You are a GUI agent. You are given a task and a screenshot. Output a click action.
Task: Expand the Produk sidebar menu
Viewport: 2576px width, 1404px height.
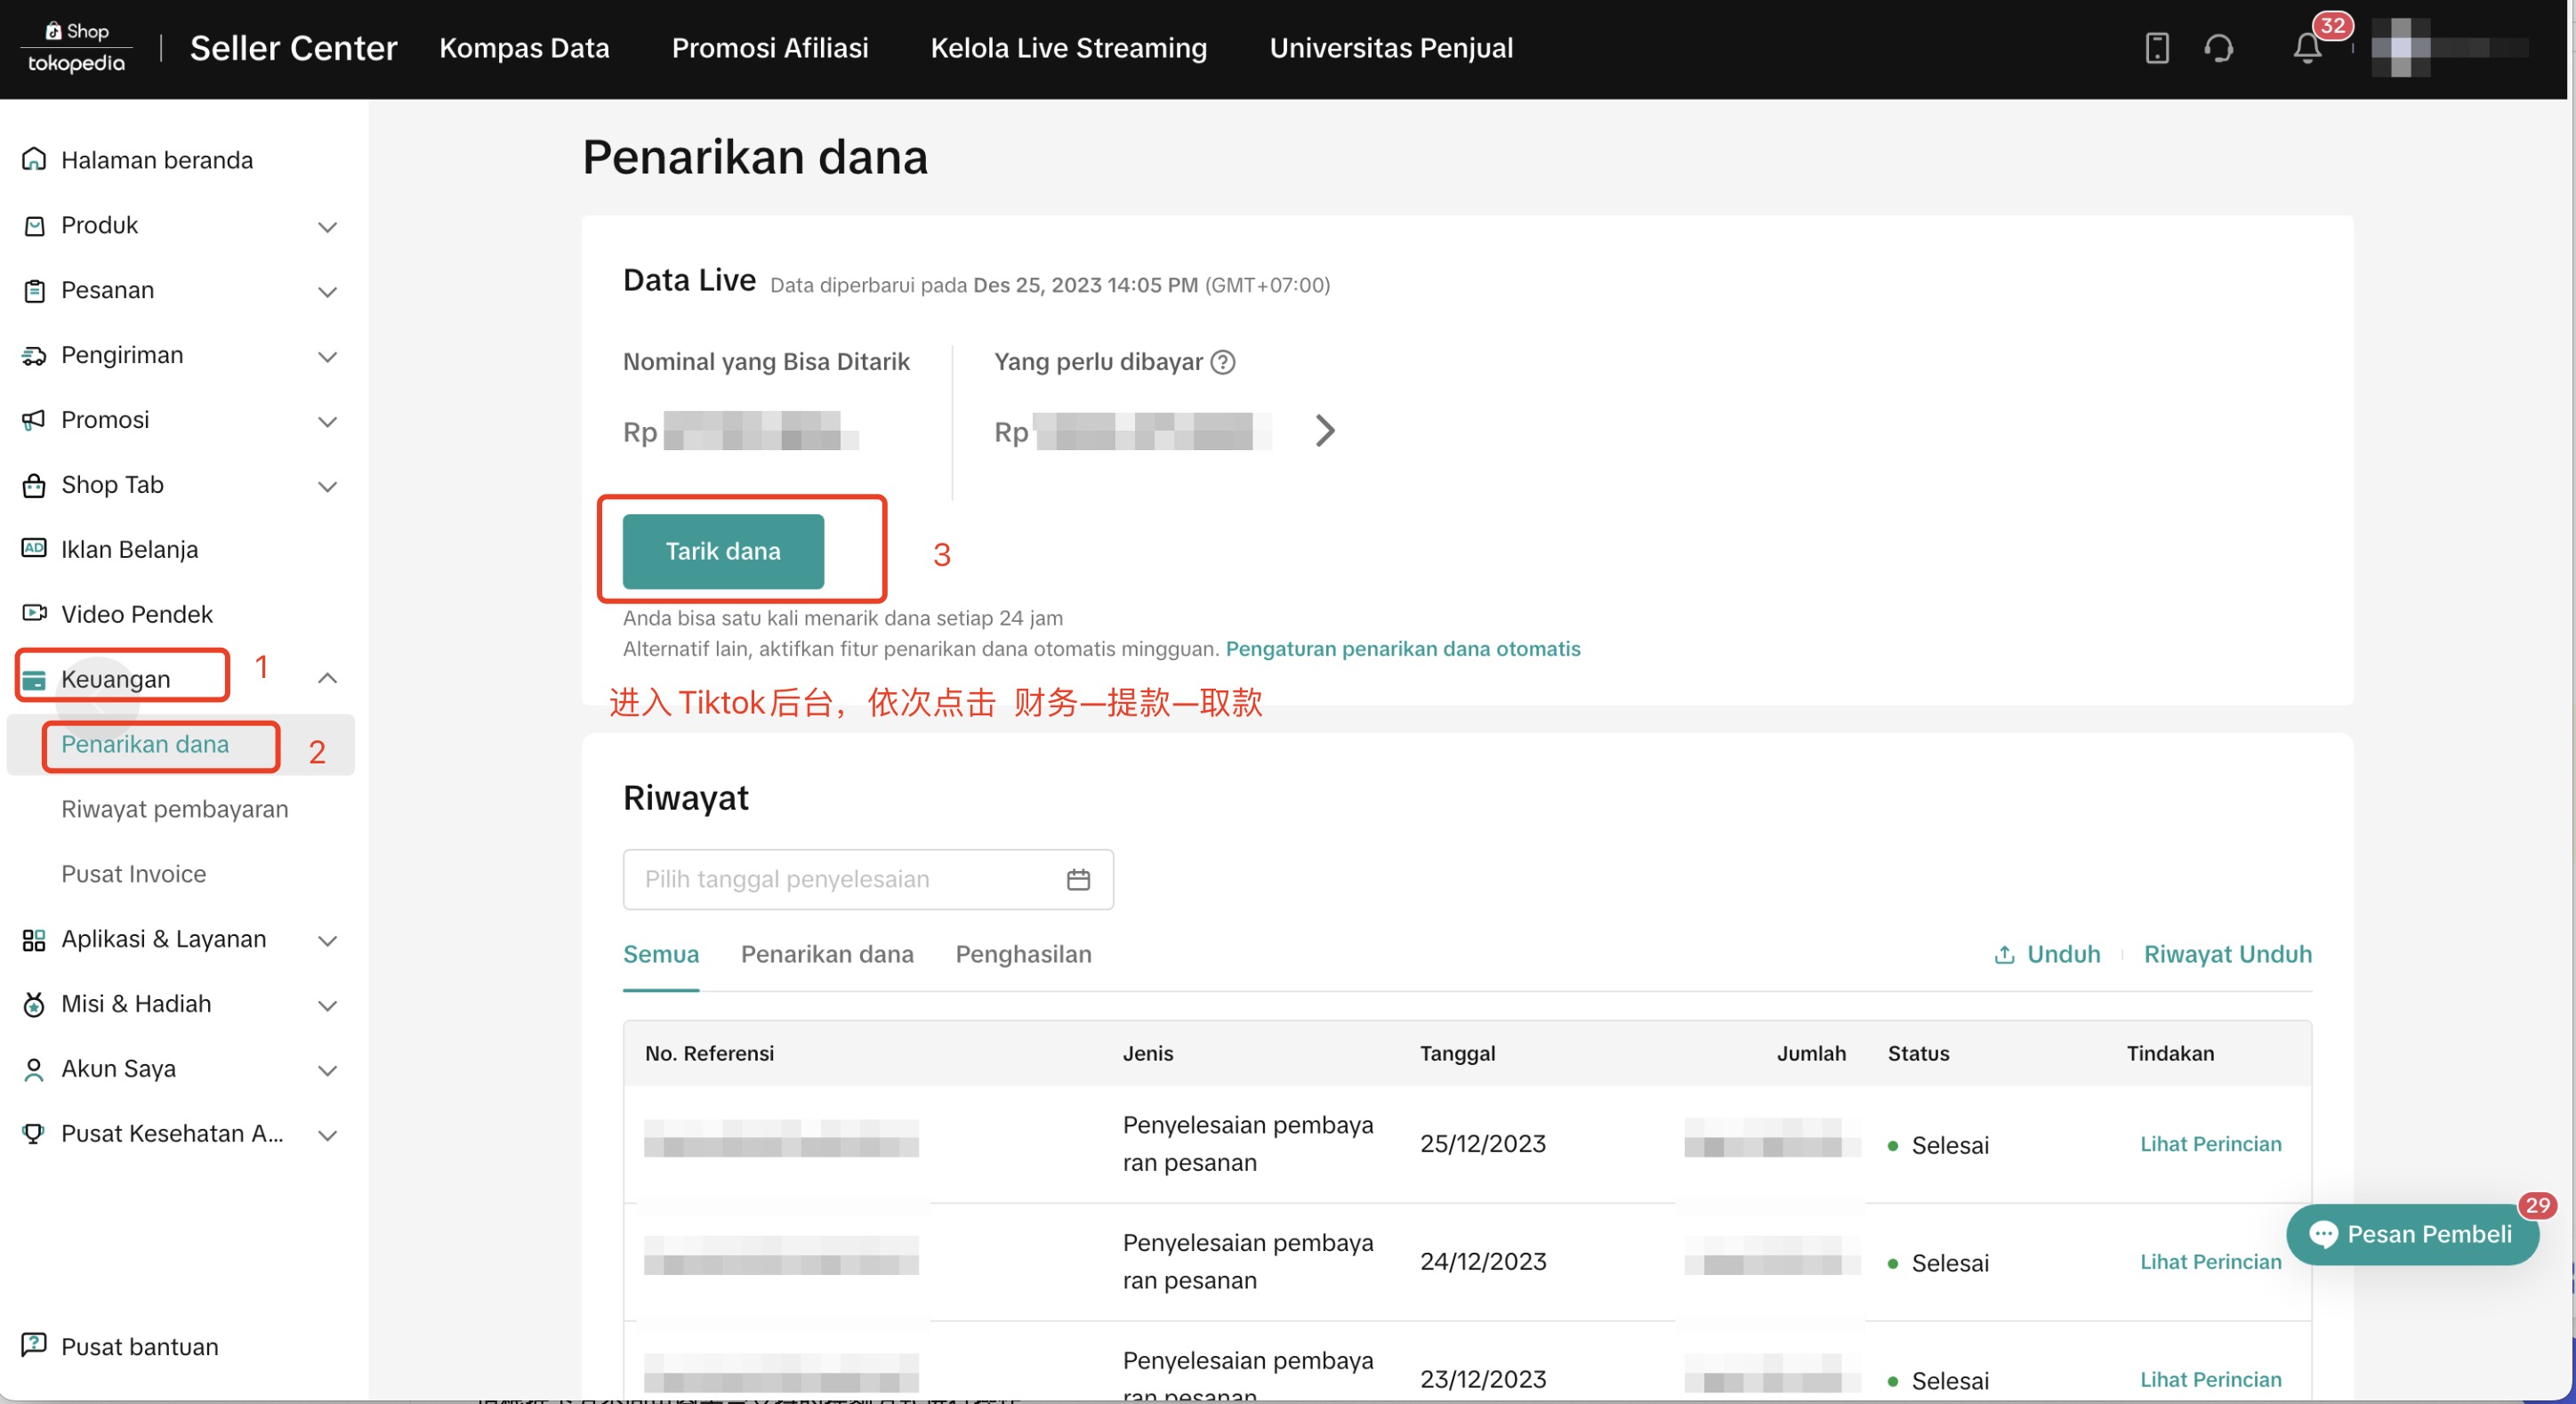(327, 226)
